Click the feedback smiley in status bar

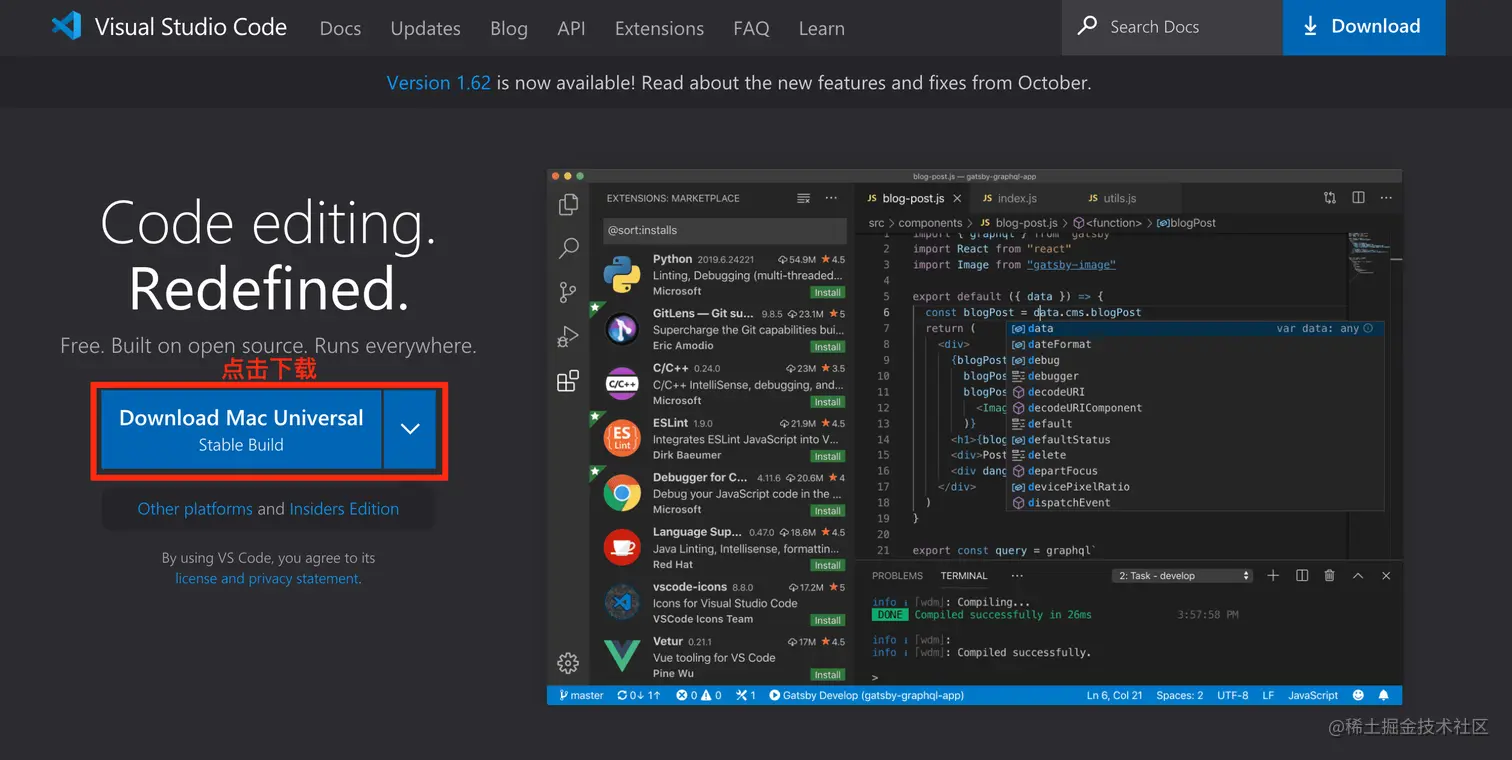coord(1358,695)
